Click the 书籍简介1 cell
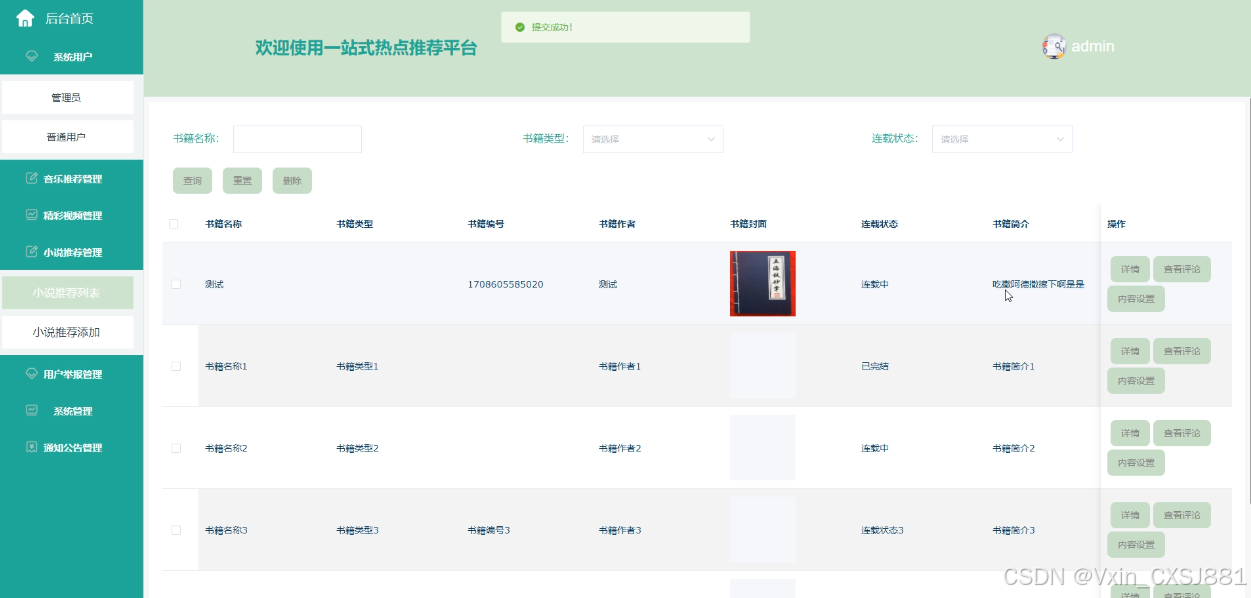Viewport: 1251px width, 598px height. (1014, 366)
